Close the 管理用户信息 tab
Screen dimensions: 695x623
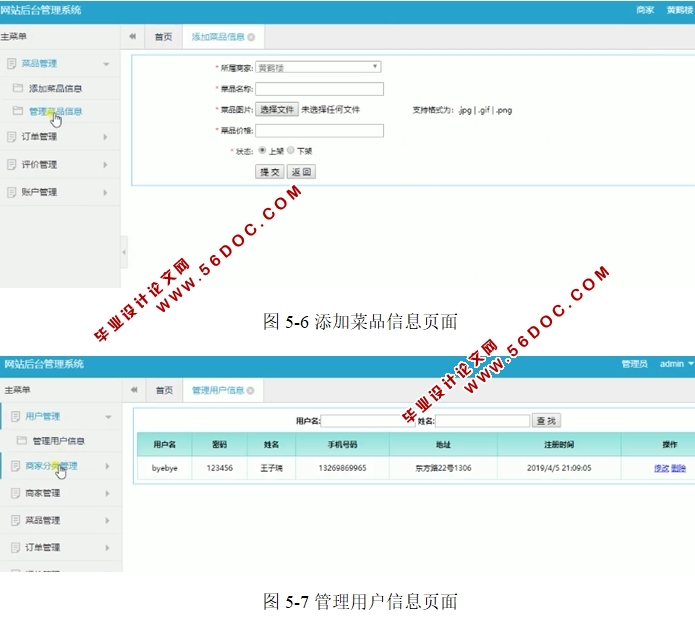point(250,390)
